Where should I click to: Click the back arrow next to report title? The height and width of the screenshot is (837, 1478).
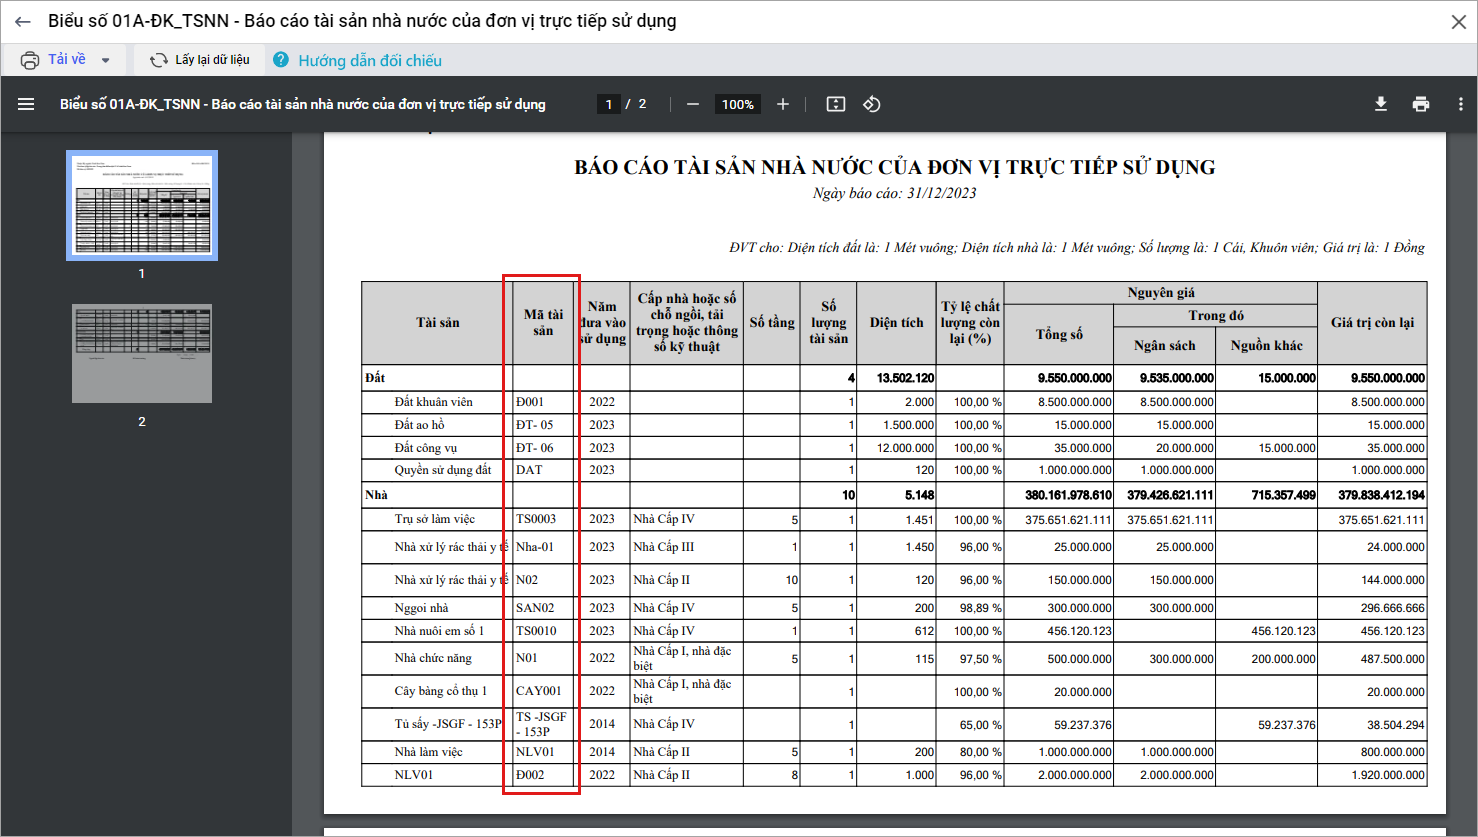(x=23, y=22)
